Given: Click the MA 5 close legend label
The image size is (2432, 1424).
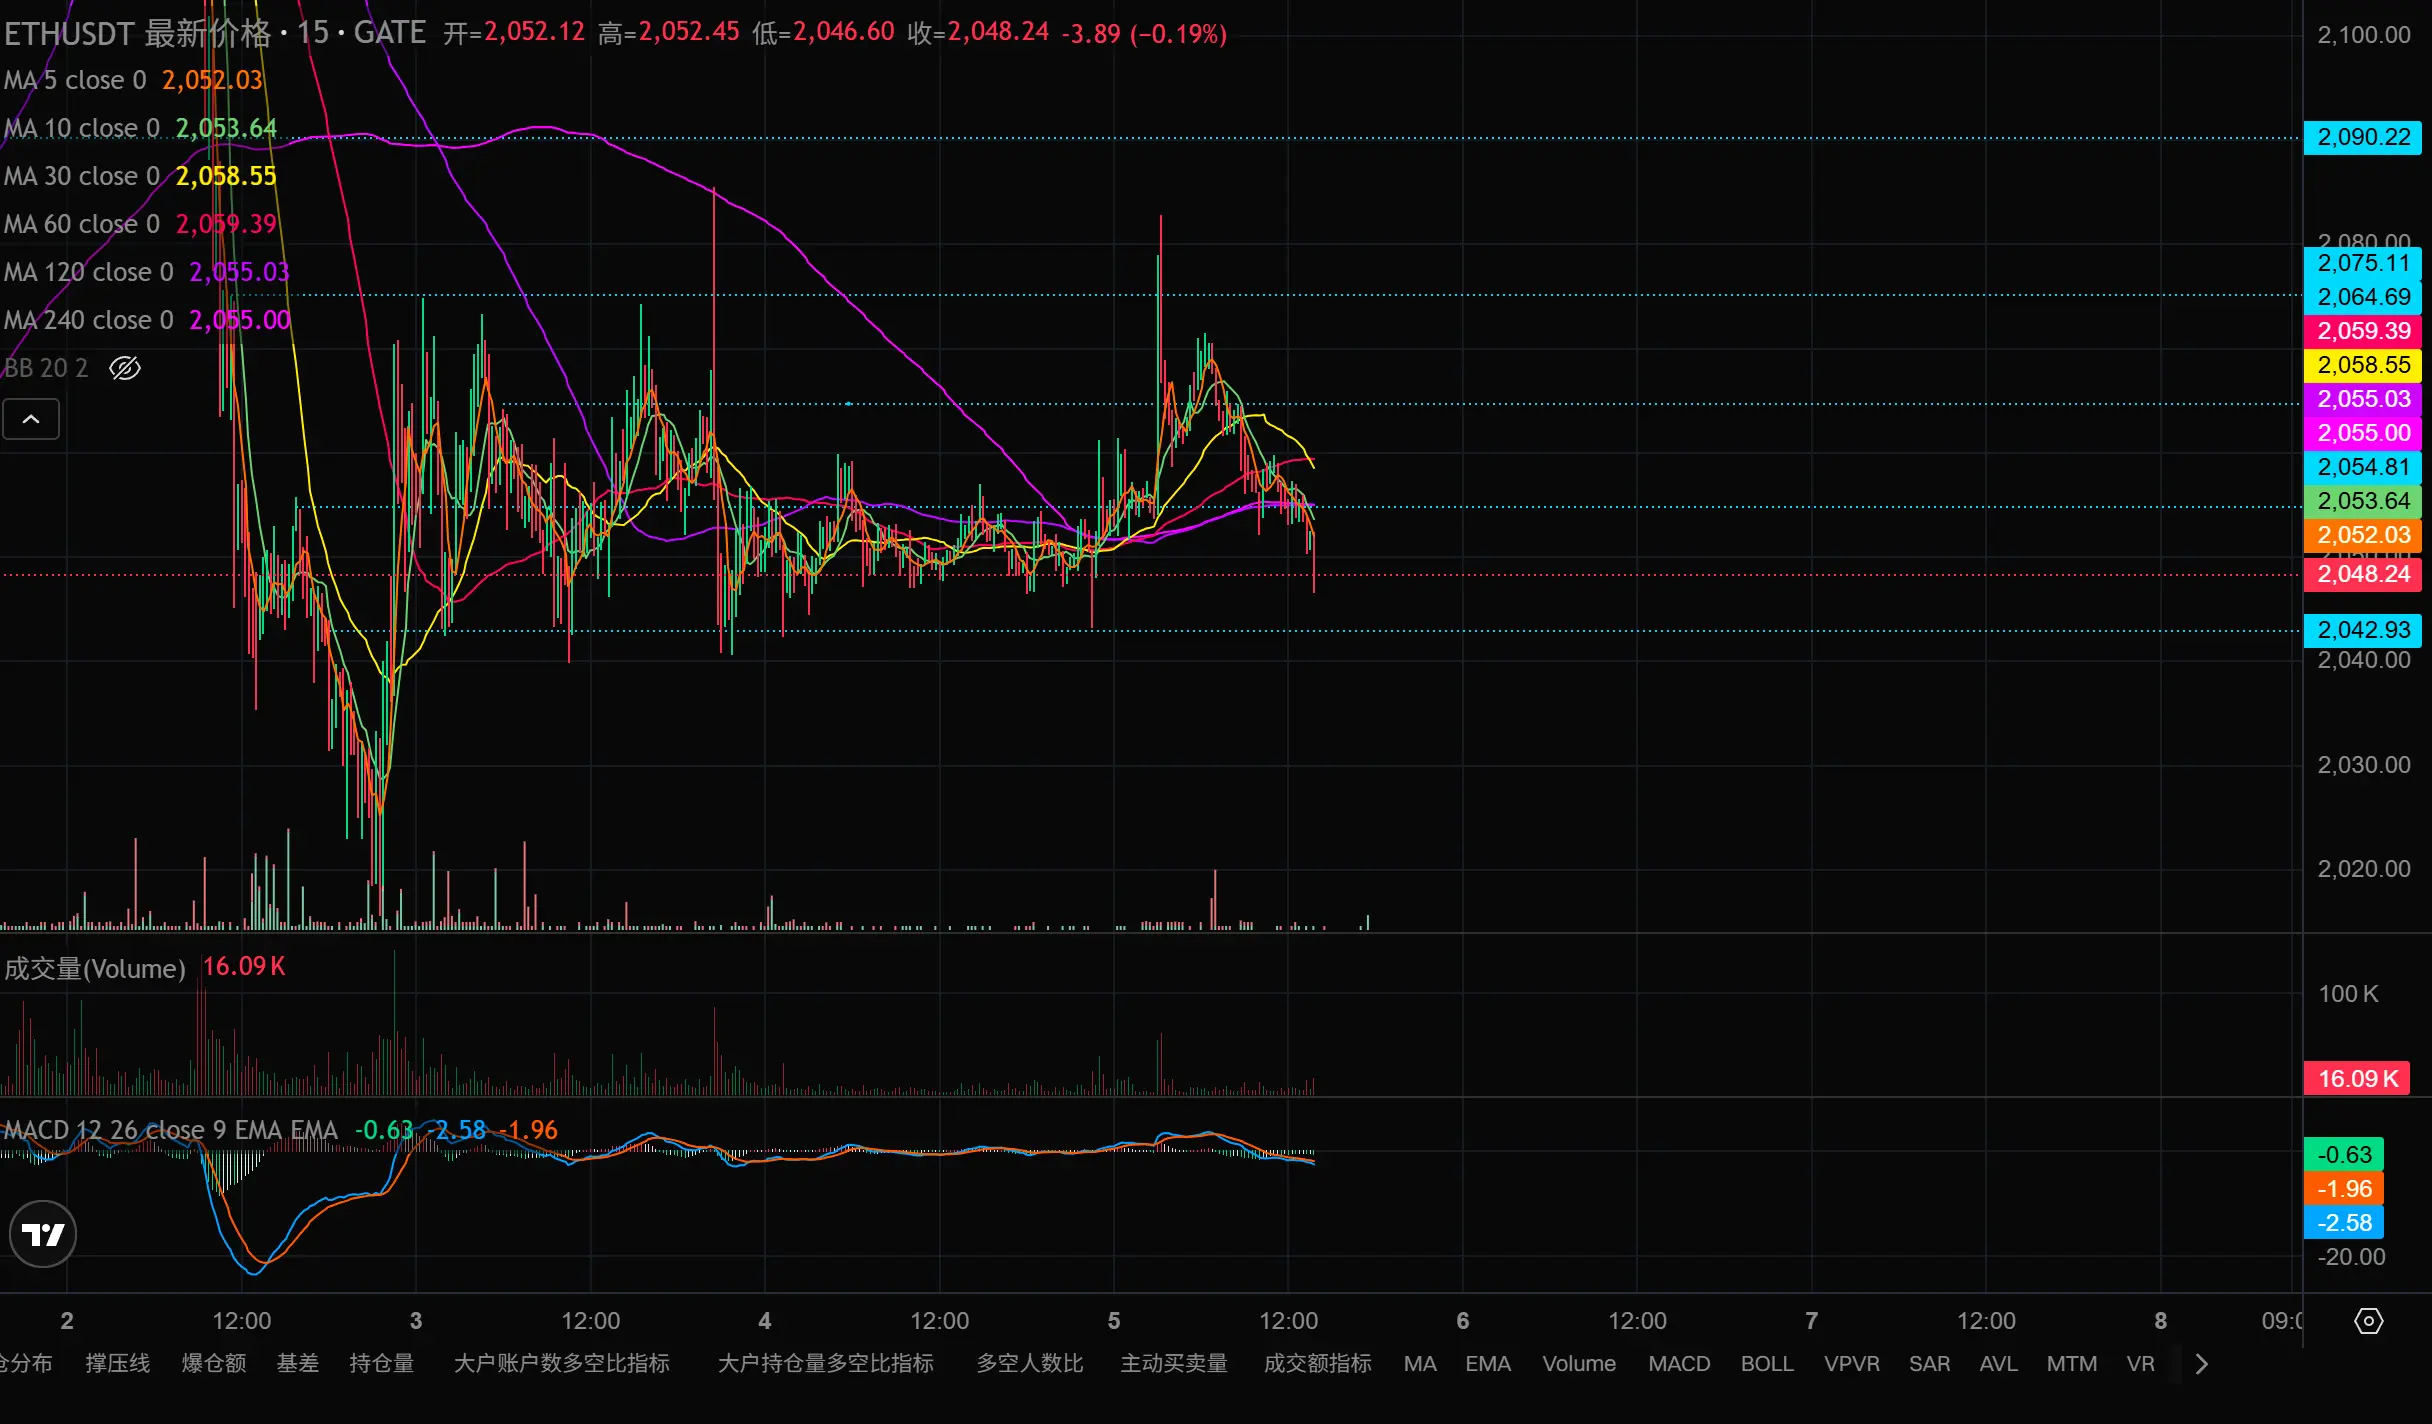Looking at the screenshot, I should tap(75, 80).
